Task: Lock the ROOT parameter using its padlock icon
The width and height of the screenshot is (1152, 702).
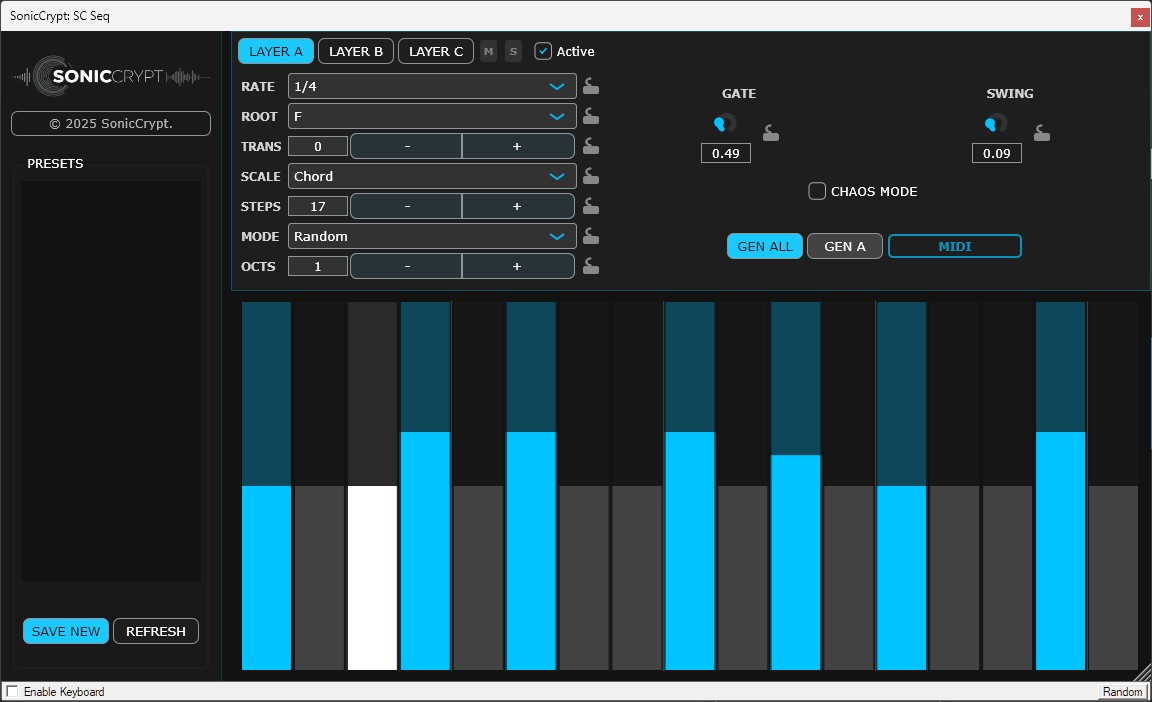Action: click(x=590, y=116)
